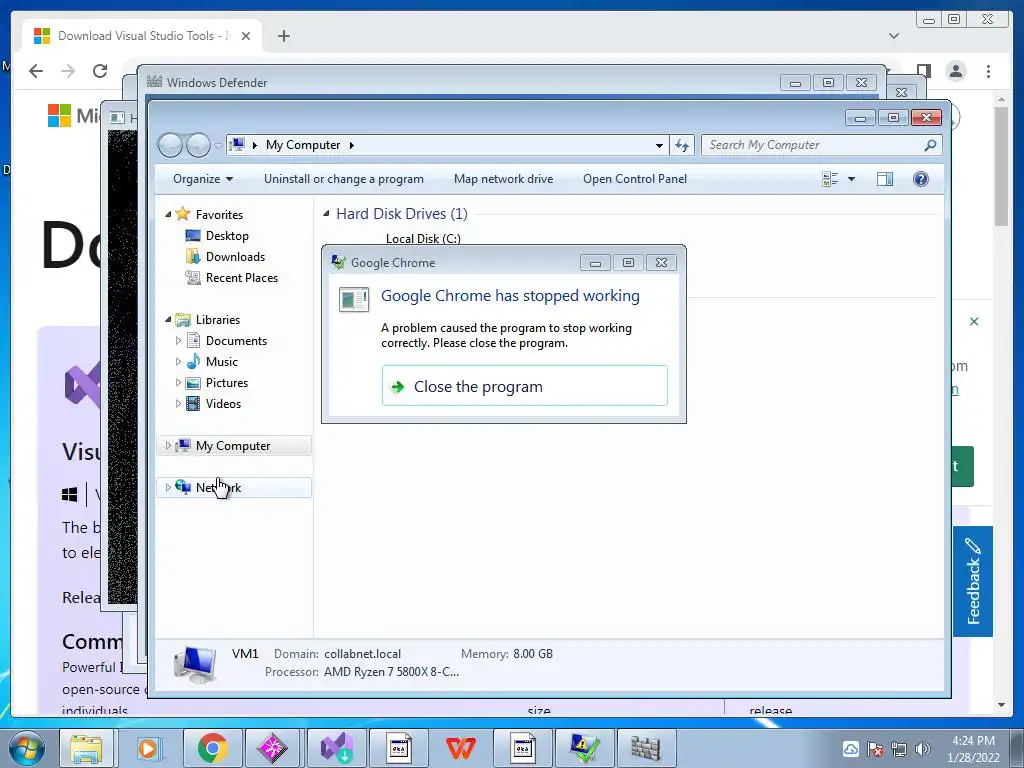Reload the page in Chrome
This screenshot has width=1024, height=768.
pos(100,71)
